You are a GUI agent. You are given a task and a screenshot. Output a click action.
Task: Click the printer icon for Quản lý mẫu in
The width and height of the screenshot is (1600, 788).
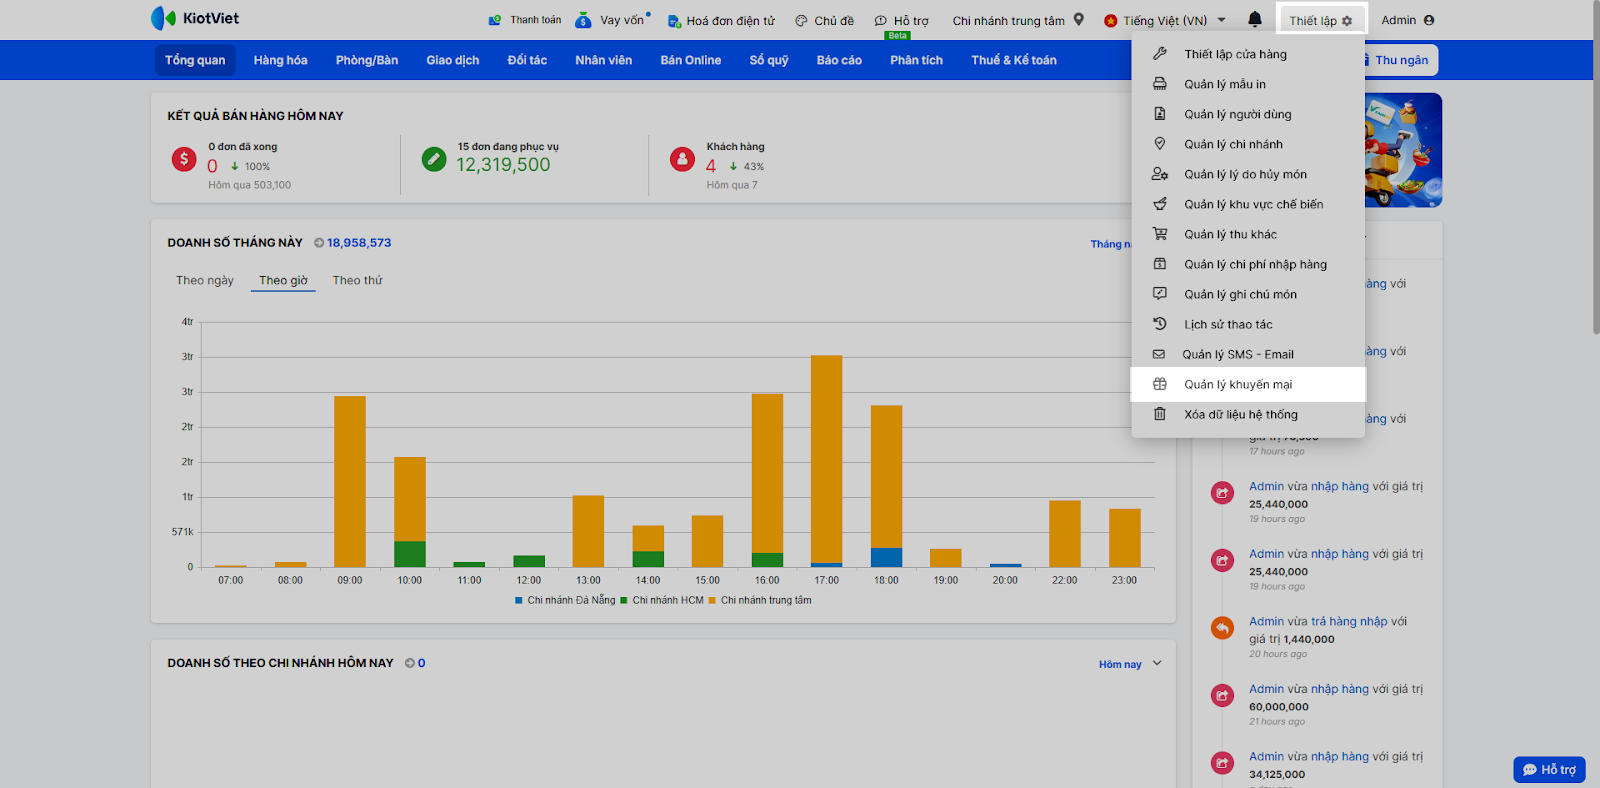pos(1160,84)
